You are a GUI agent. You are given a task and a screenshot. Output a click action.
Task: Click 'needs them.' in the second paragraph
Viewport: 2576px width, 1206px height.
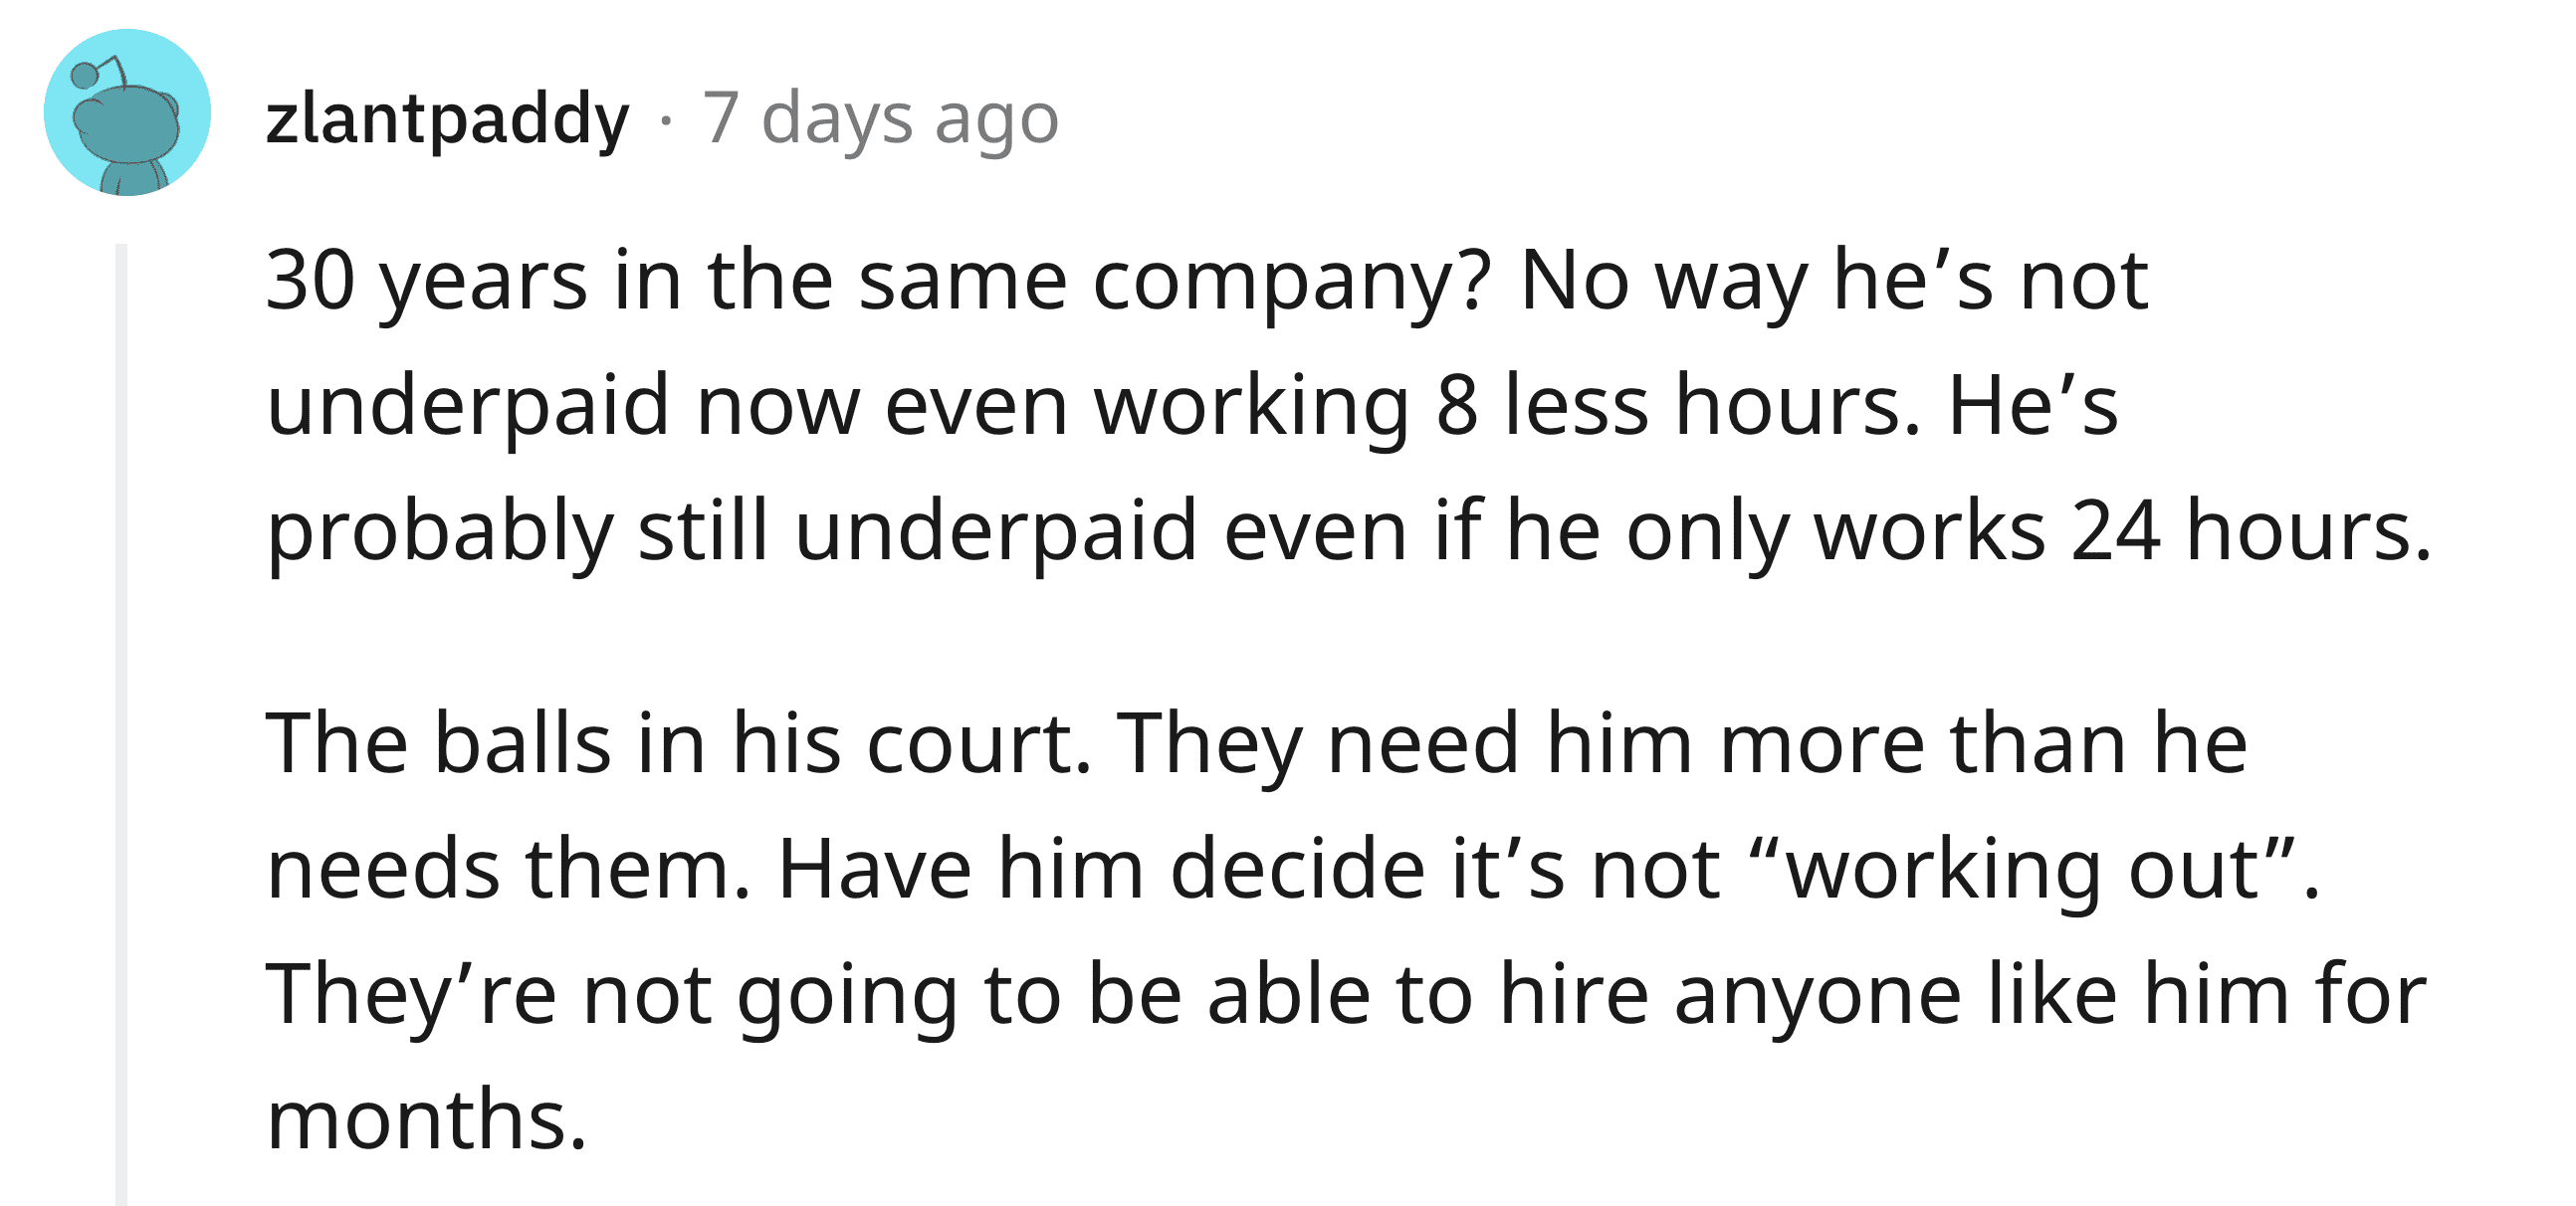tap(508, 868)
